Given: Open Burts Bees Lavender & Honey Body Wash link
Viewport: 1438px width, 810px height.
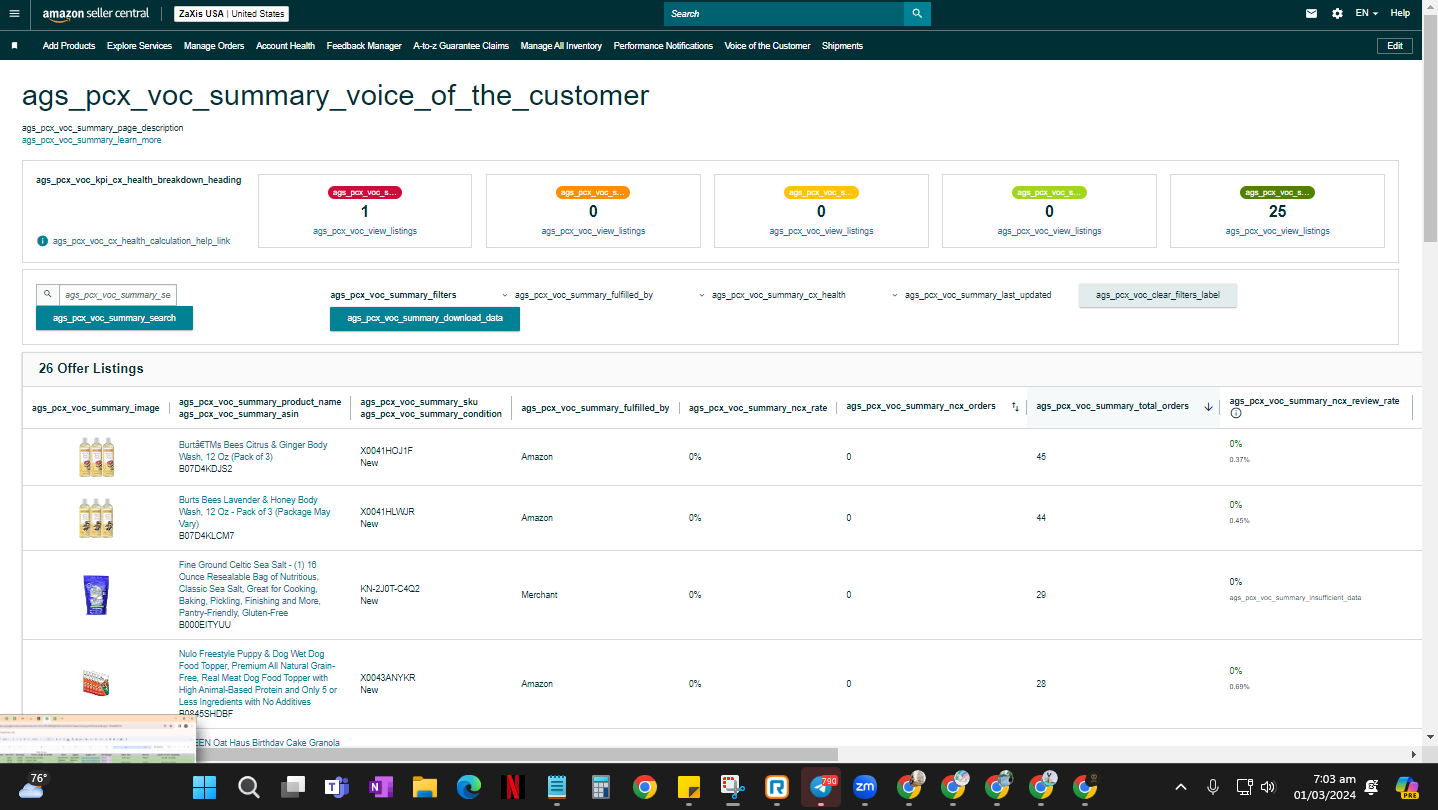Looking at the screenshot, I should pyautogui.click(x=254, y=512).
